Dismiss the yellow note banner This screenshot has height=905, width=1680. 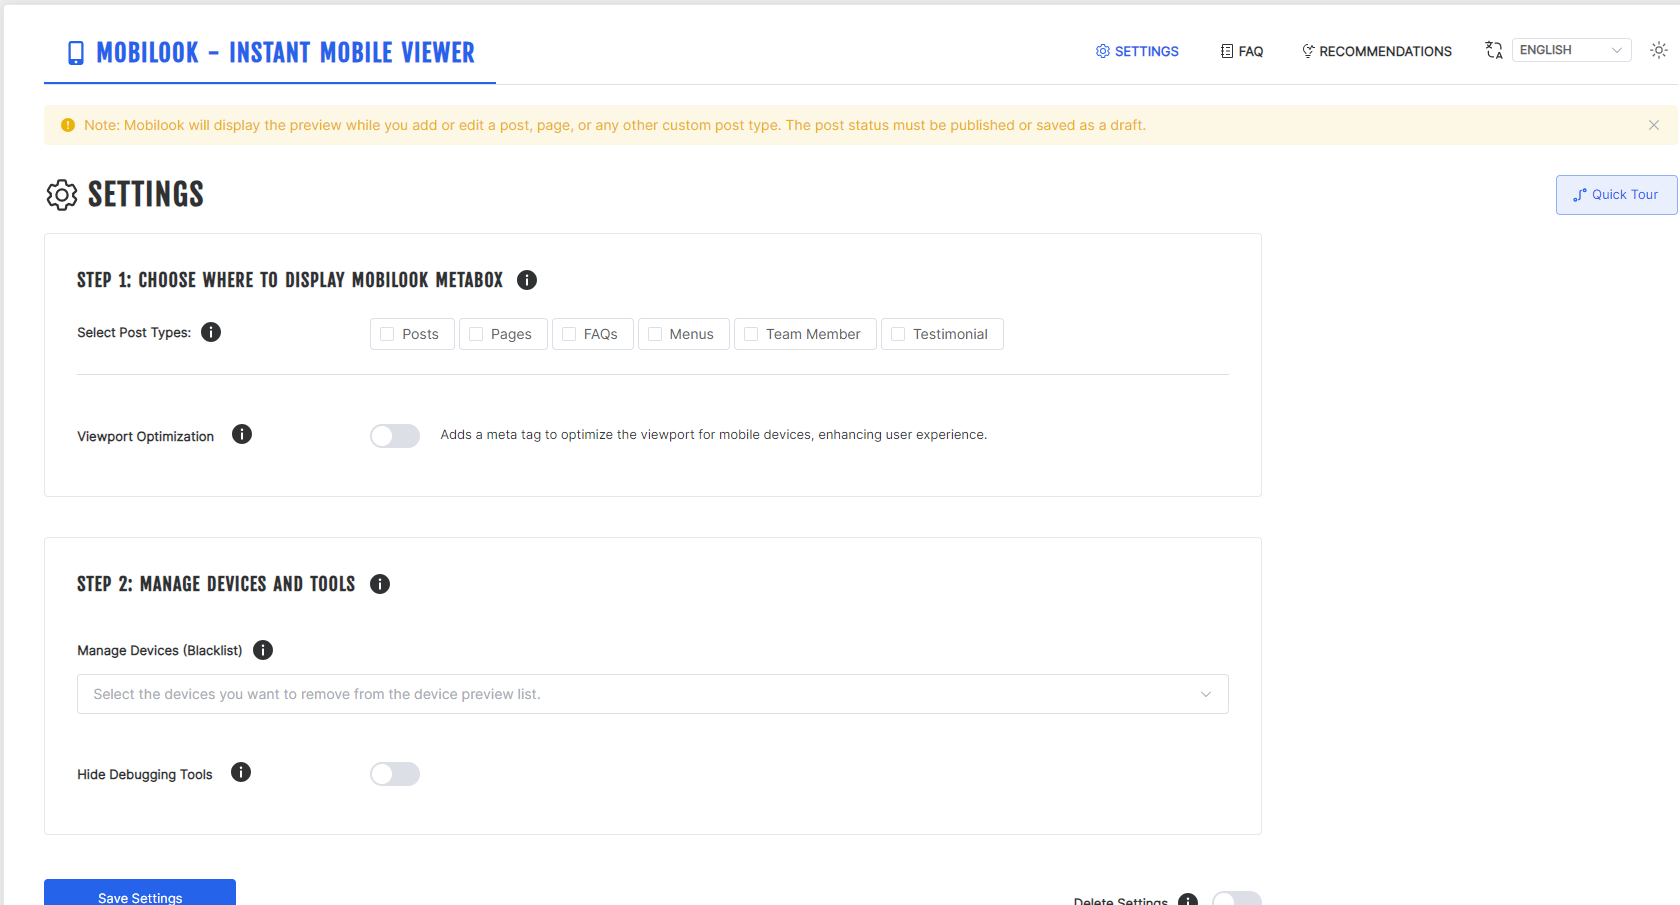click(x=1654, y=125)
